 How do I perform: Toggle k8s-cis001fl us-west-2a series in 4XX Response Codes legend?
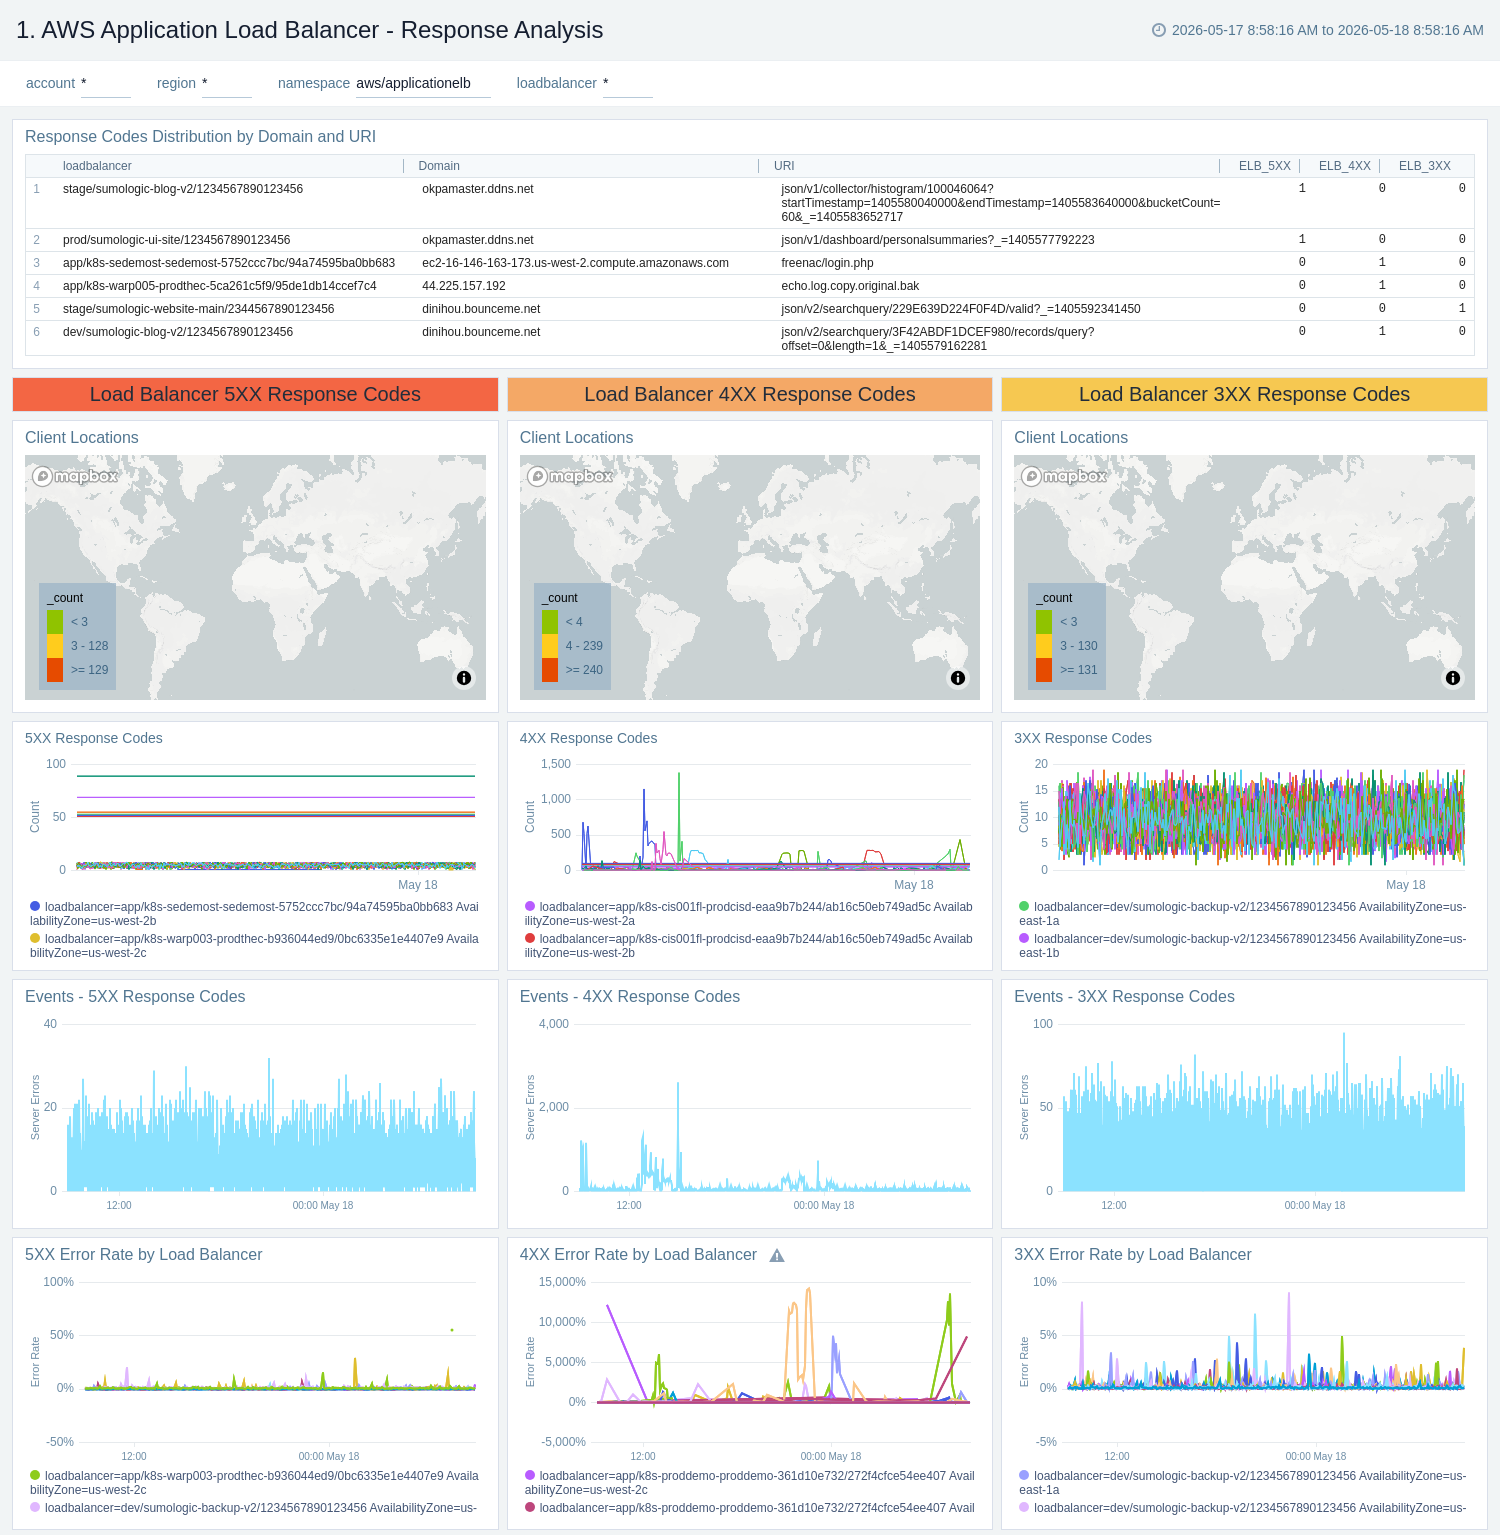(749, 914)
